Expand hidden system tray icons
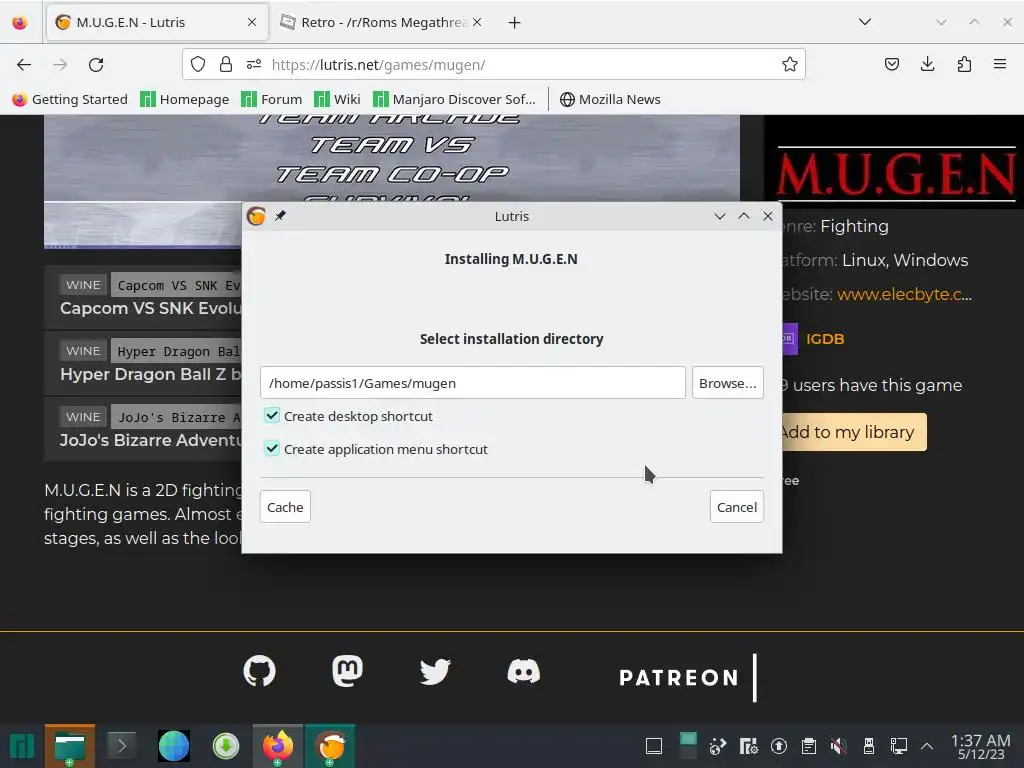This screenshot has height=768, width=1024. [927, 746]
